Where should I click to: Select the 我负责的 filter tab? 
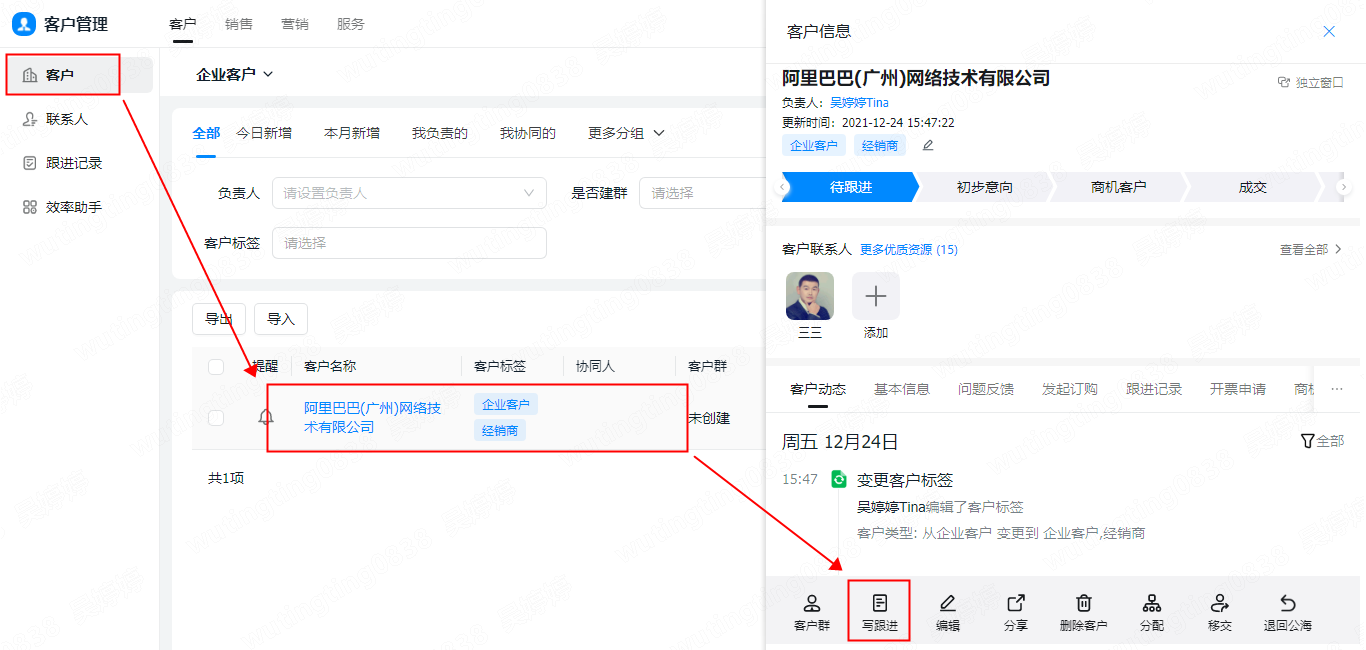pos(440,133)
